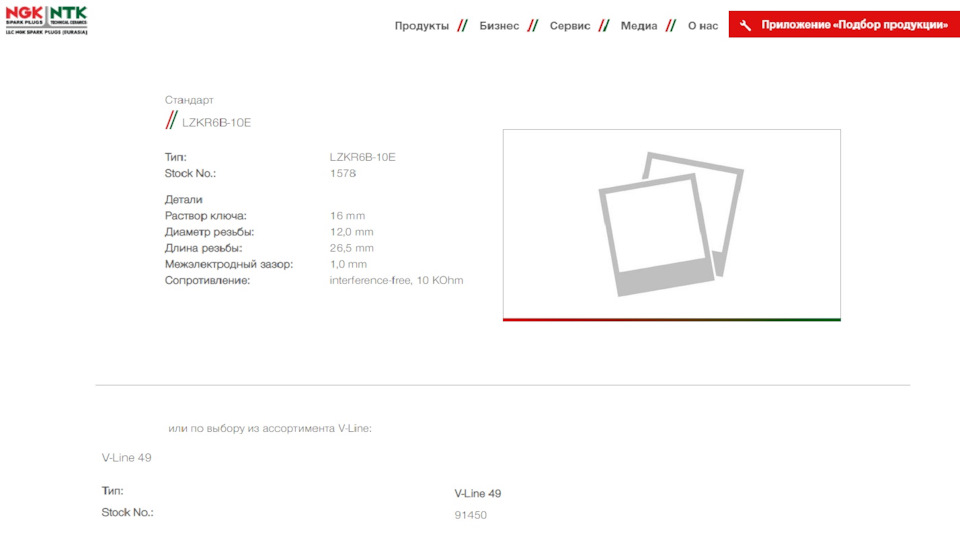Viewport: 960px width, 557px height.
Task: Click the Stock No. label under V-Line 49
Action: point(127,512)
